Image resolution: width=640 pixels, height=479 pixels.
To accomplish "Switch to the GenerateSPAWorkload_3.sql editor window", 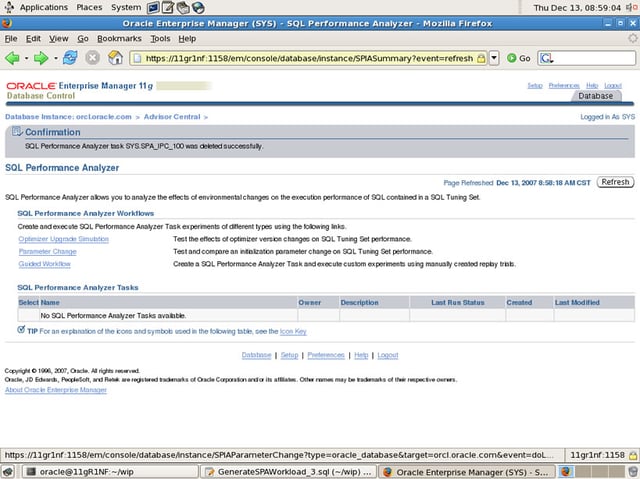I will click(x=289, y=472).
